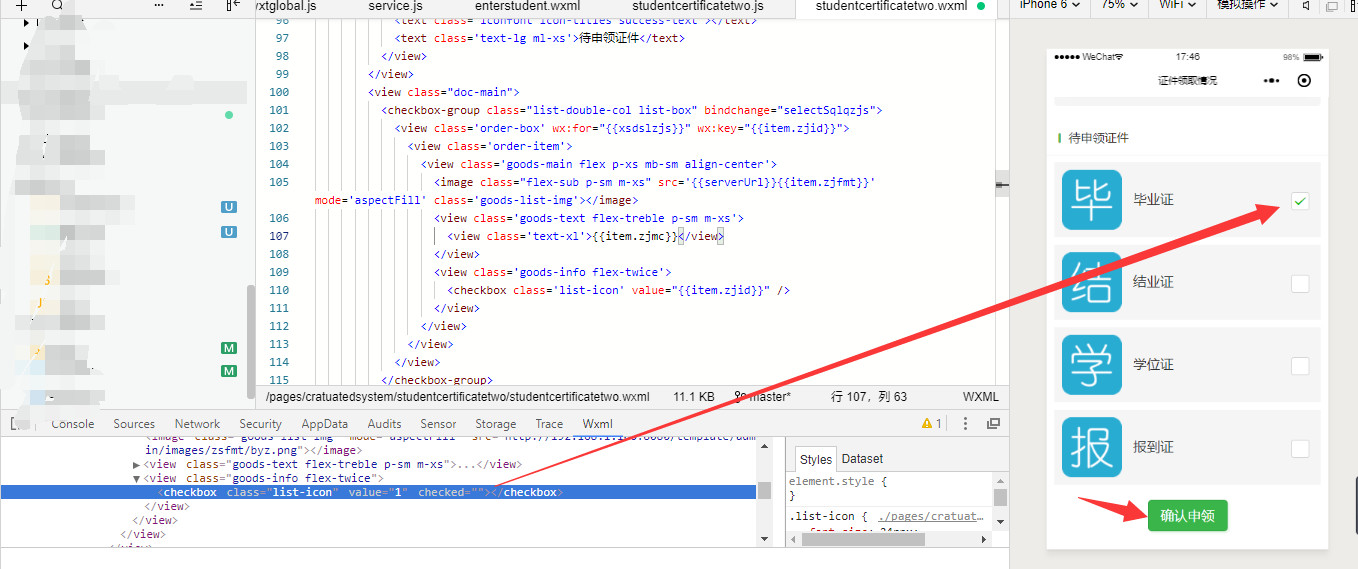
Task: Click the Wxml tree scroll-up arrow
Action: pos(764,444)
